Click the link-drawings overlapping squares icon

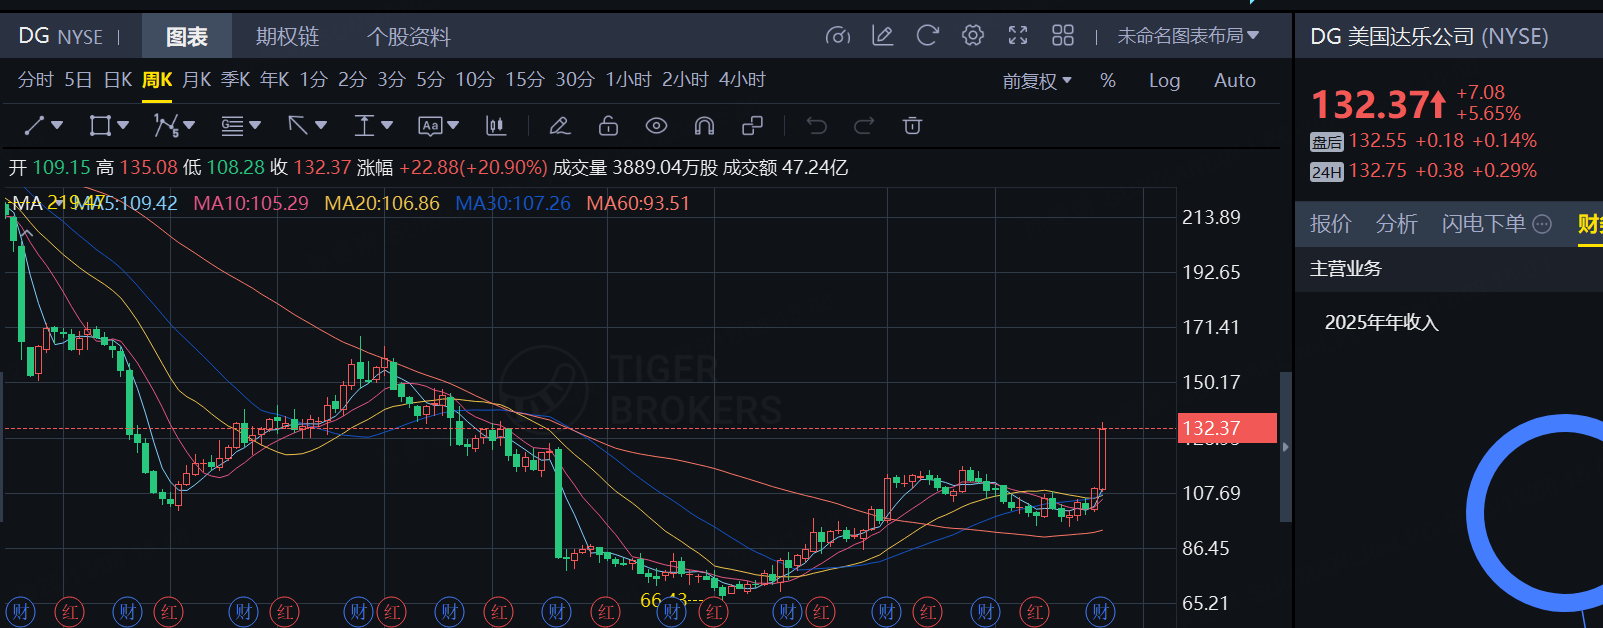752,126
